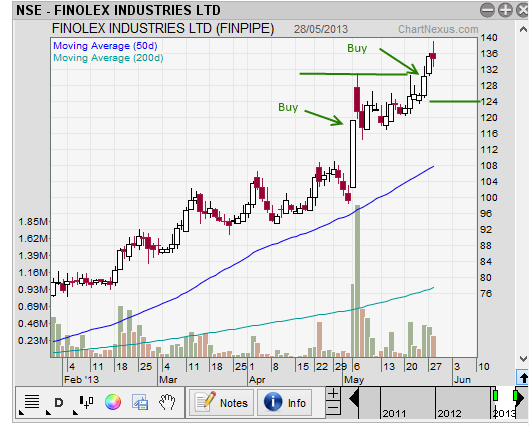Click the save chart image icon
530x426 pixels.
pyautogui.click(x=140, y=402)
